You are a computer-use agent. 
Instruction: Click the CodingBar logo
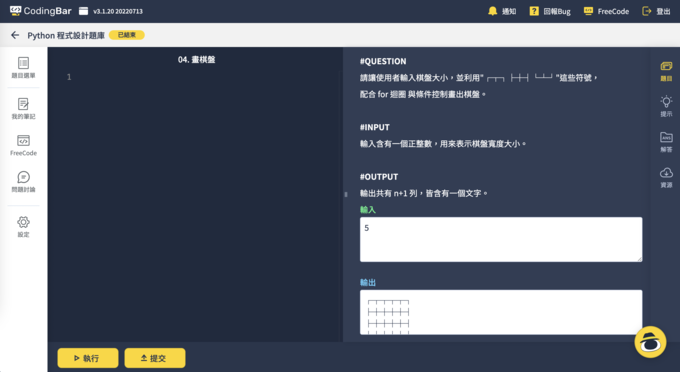(x=41, y=11)
